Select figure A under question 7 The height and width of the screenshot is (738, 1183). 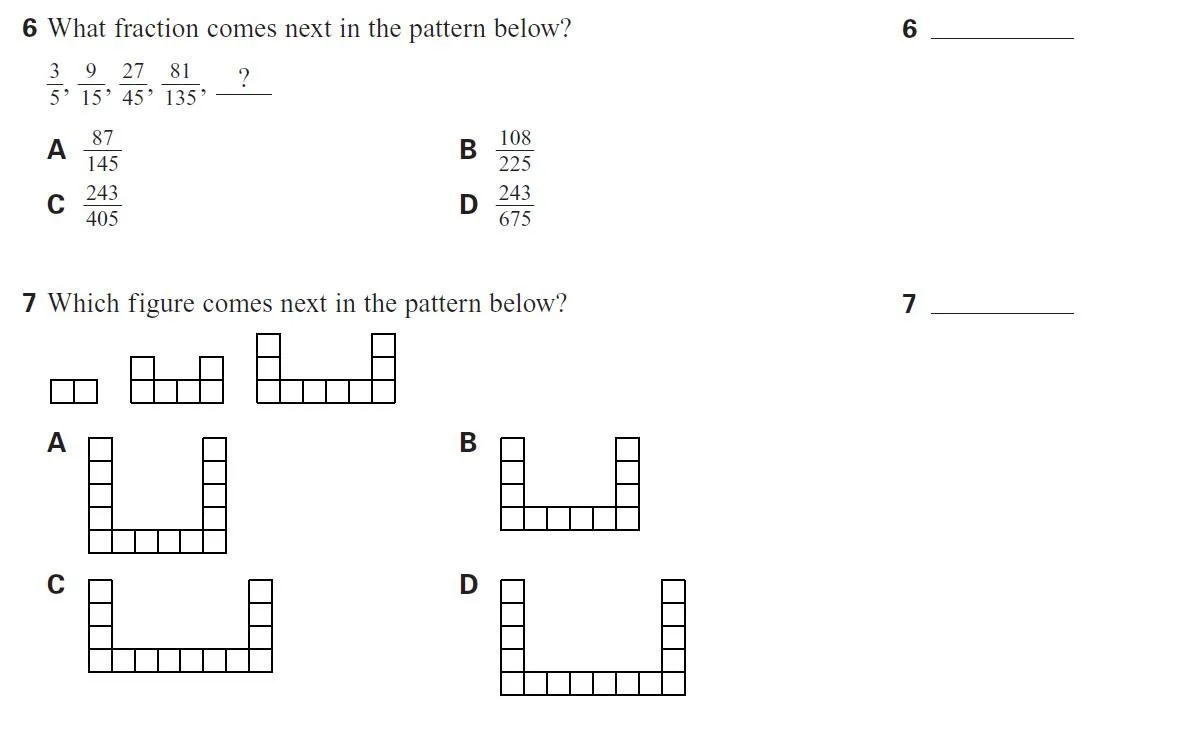click(157, 495)
